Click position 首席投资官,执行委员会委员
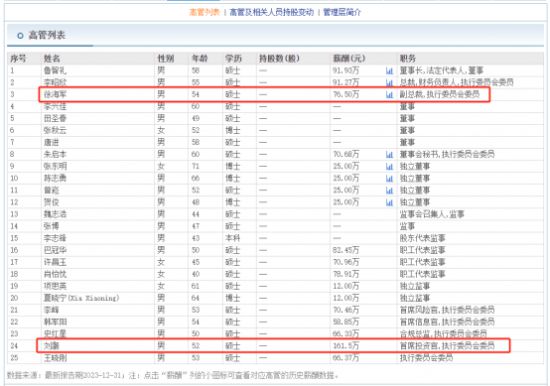 [447, 346]
